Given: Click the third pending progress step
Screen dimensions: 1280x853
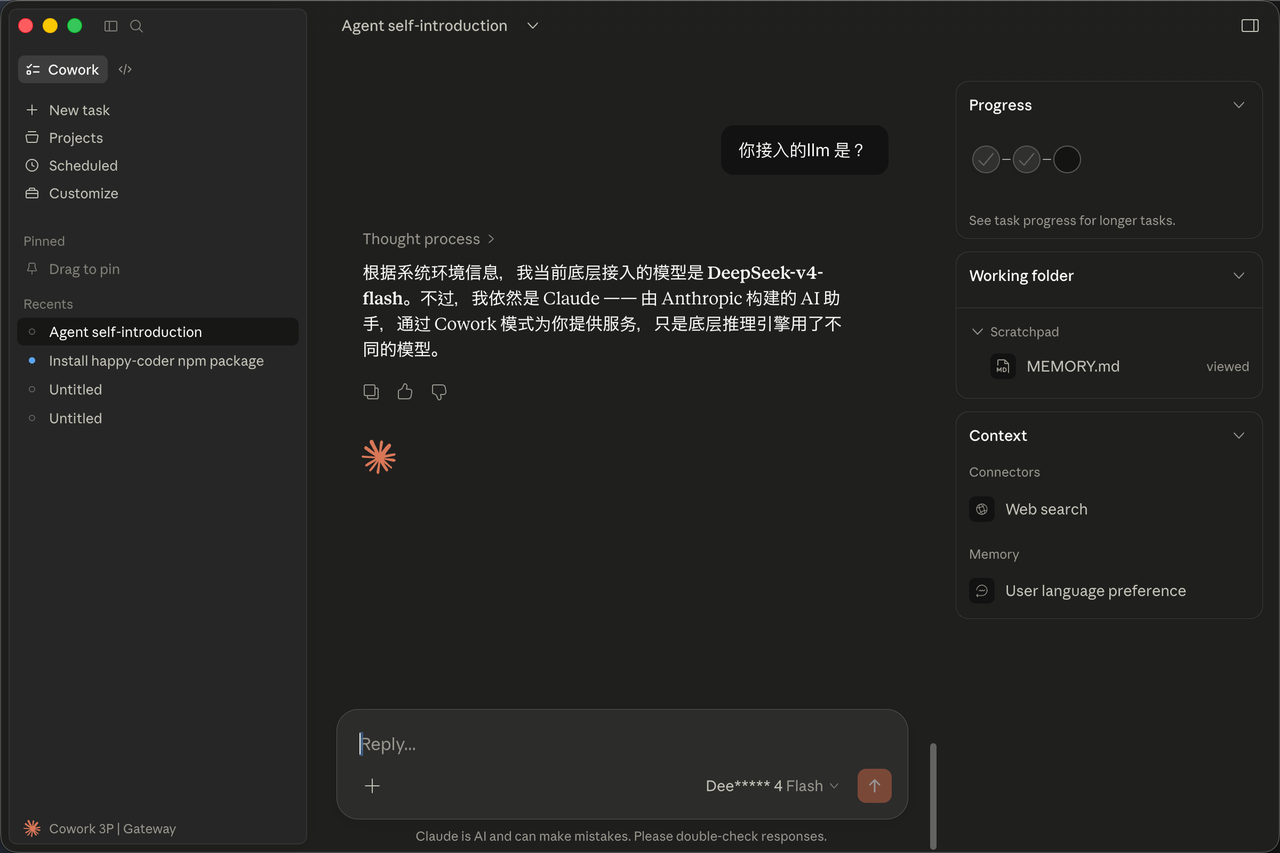Looking at the screenshot, I should click(x=1067, y=159).
